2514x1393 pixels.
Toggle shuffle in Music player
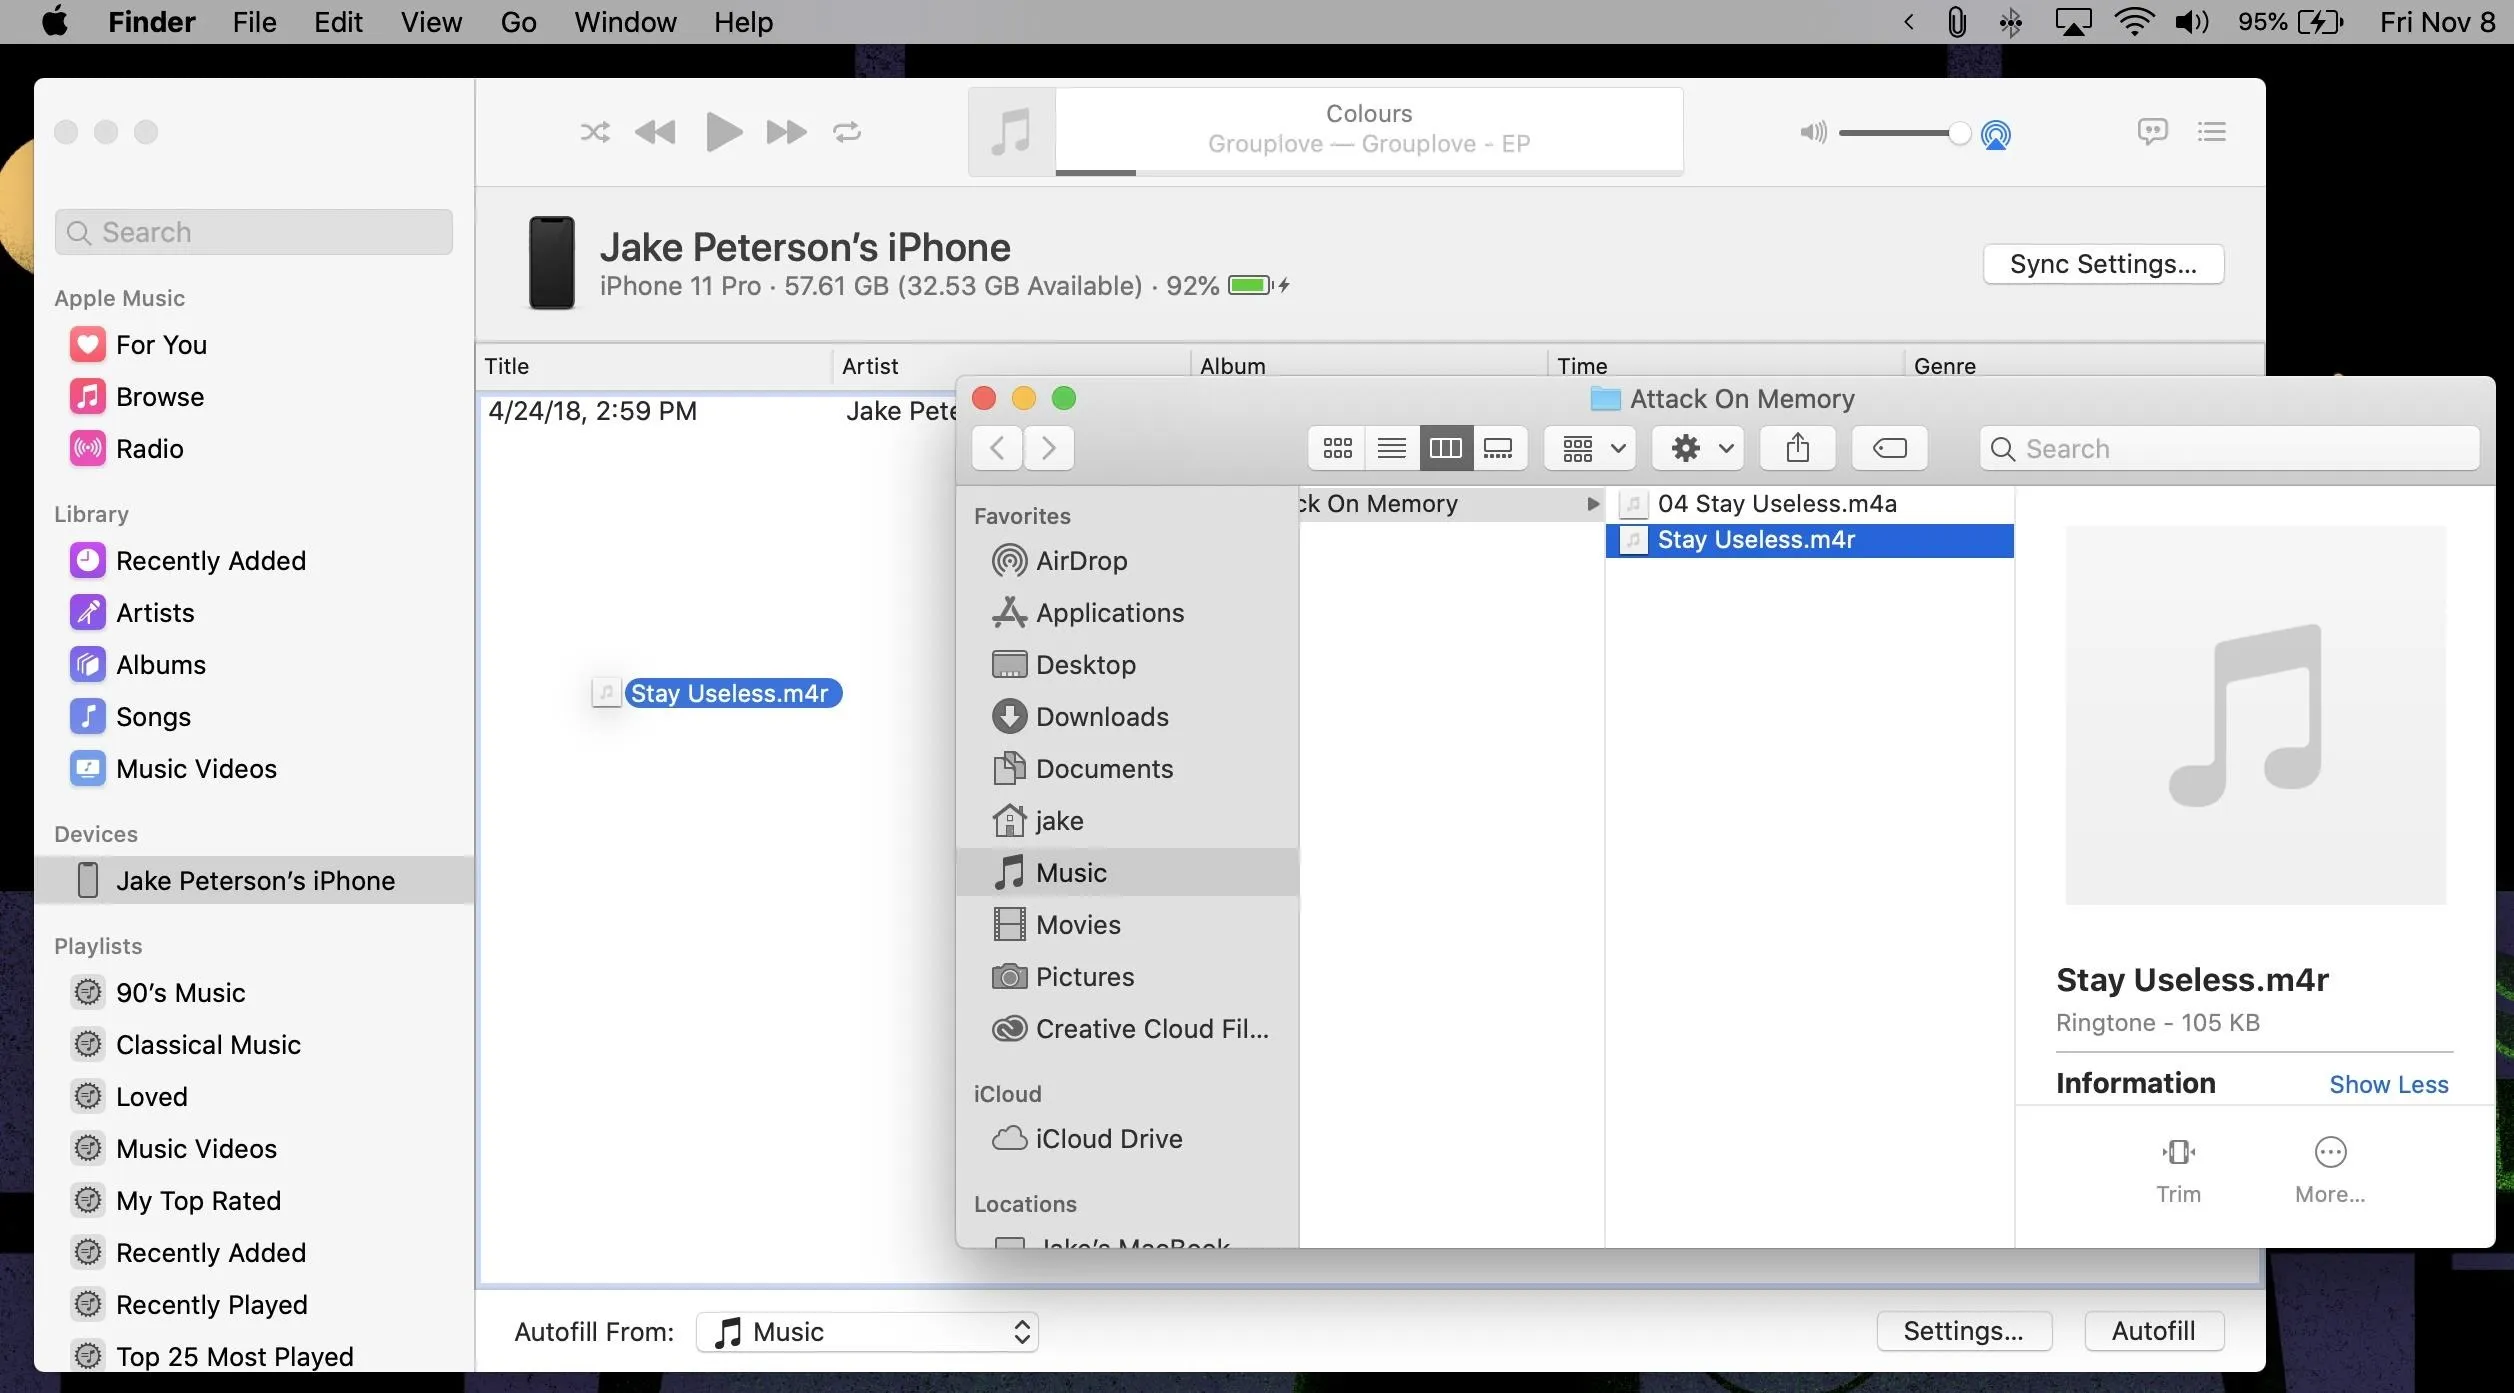pyautogui.click(x=595, y=132)
